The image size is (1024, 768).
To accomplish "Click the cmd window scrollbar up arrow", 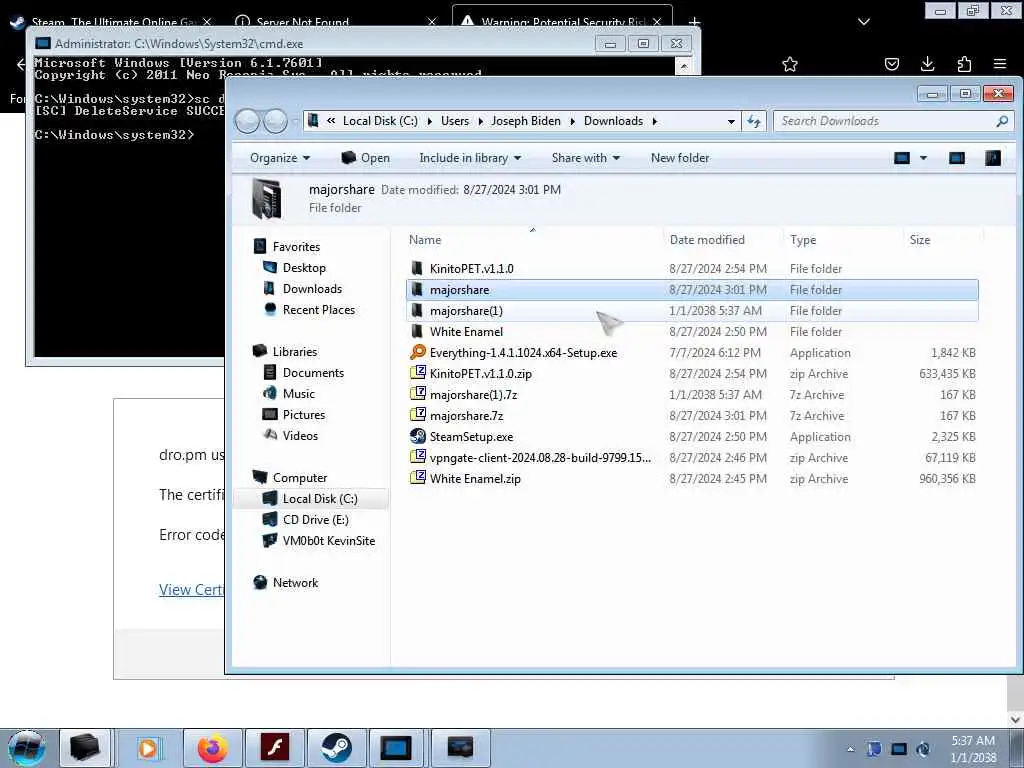I will (683, 66).
